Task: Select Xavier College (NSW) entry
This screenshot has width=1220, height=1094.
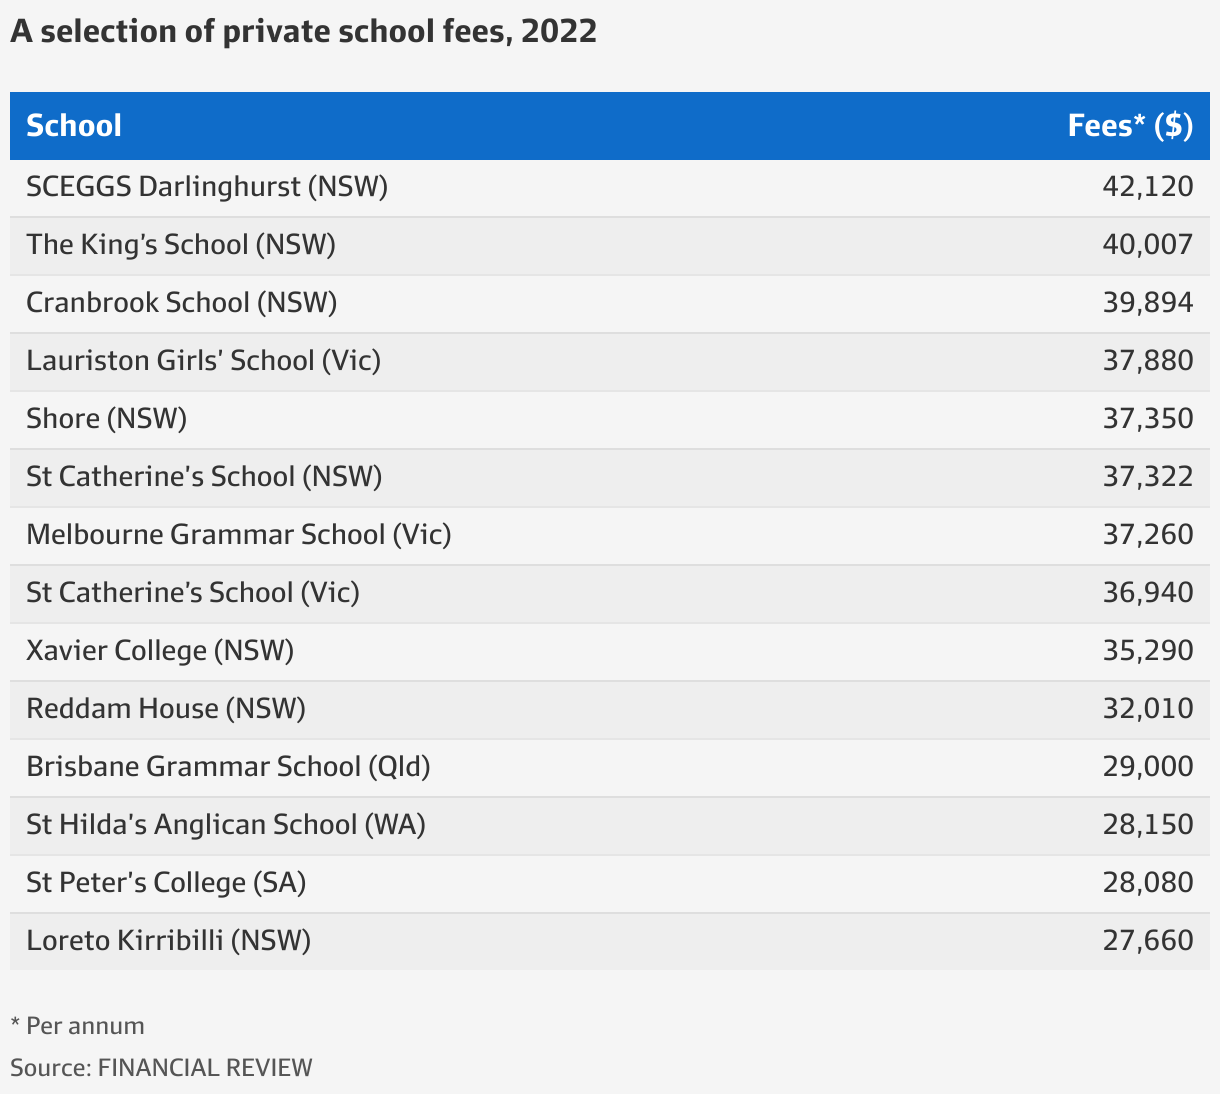Action: [160, 651]
